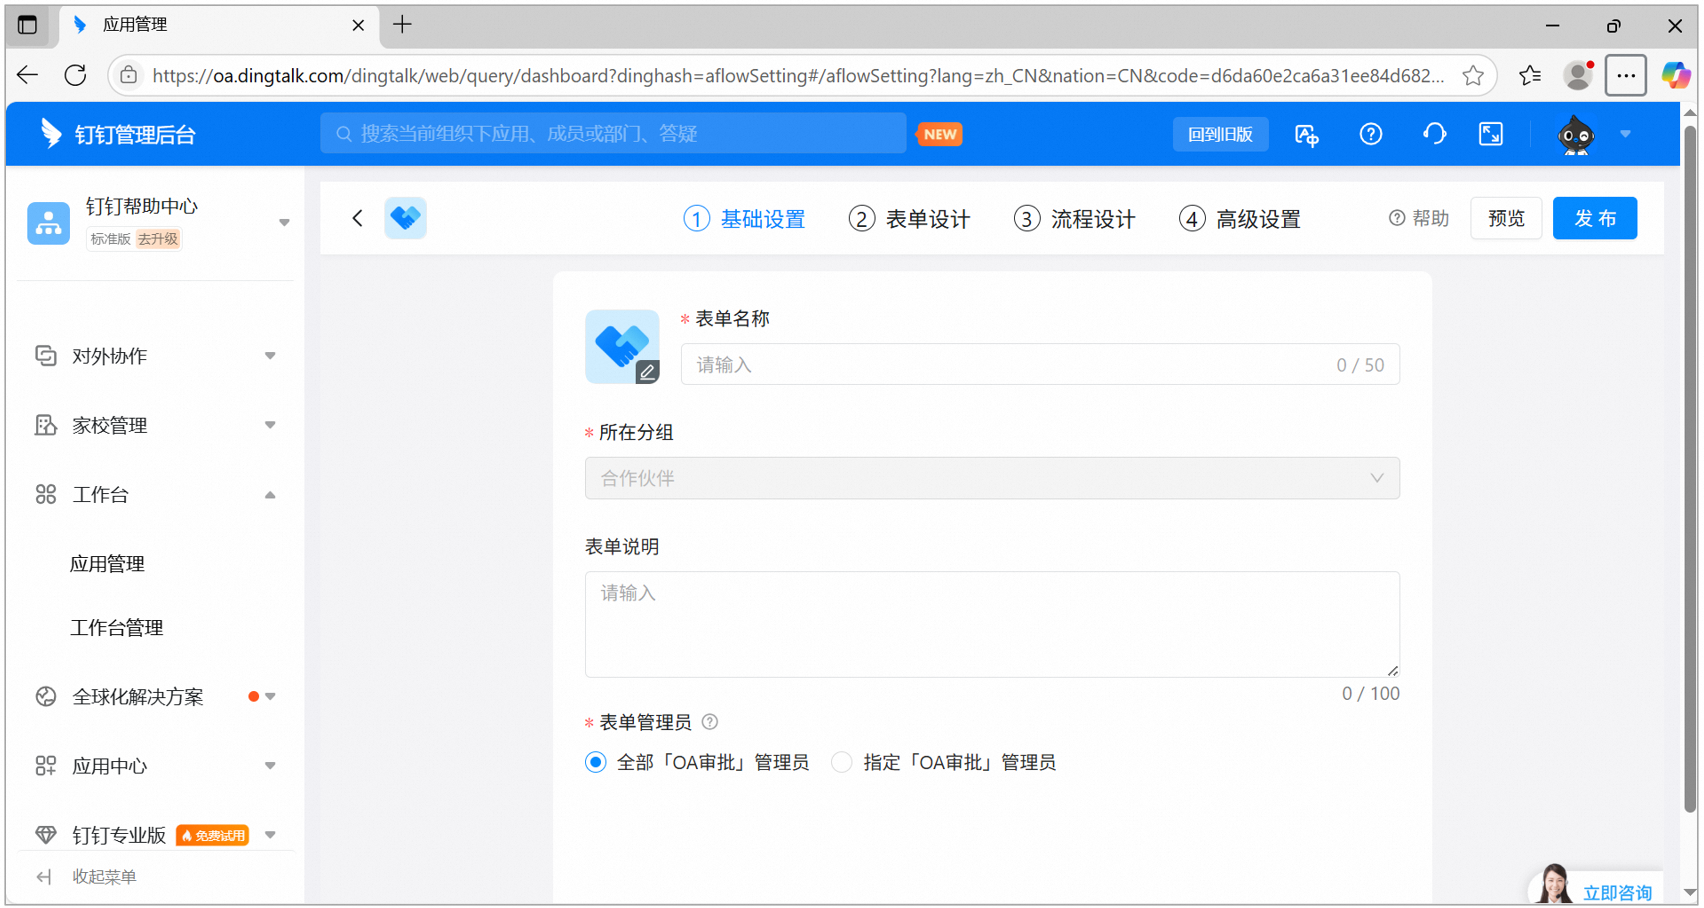The width and height of the screenshot is (1704, 908).
Task: Click the handshake form icon beside back arrow
Action: tap(406, 218)
